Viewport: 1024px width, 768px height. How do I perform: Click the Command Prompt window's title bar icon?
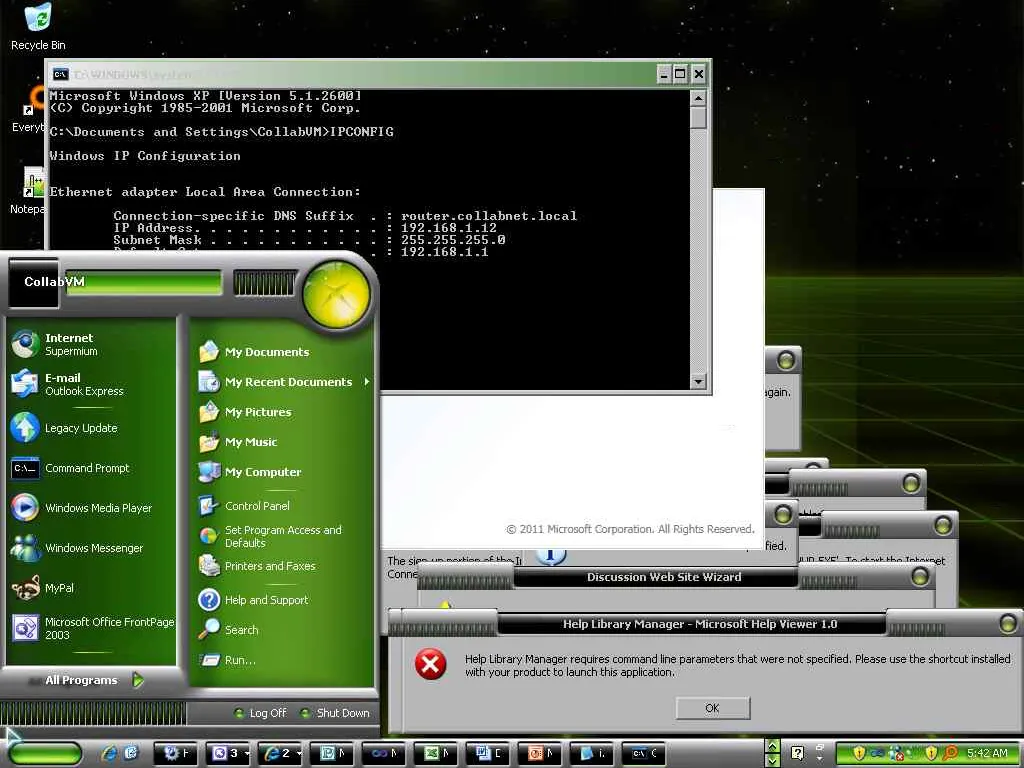click(60, 74)
